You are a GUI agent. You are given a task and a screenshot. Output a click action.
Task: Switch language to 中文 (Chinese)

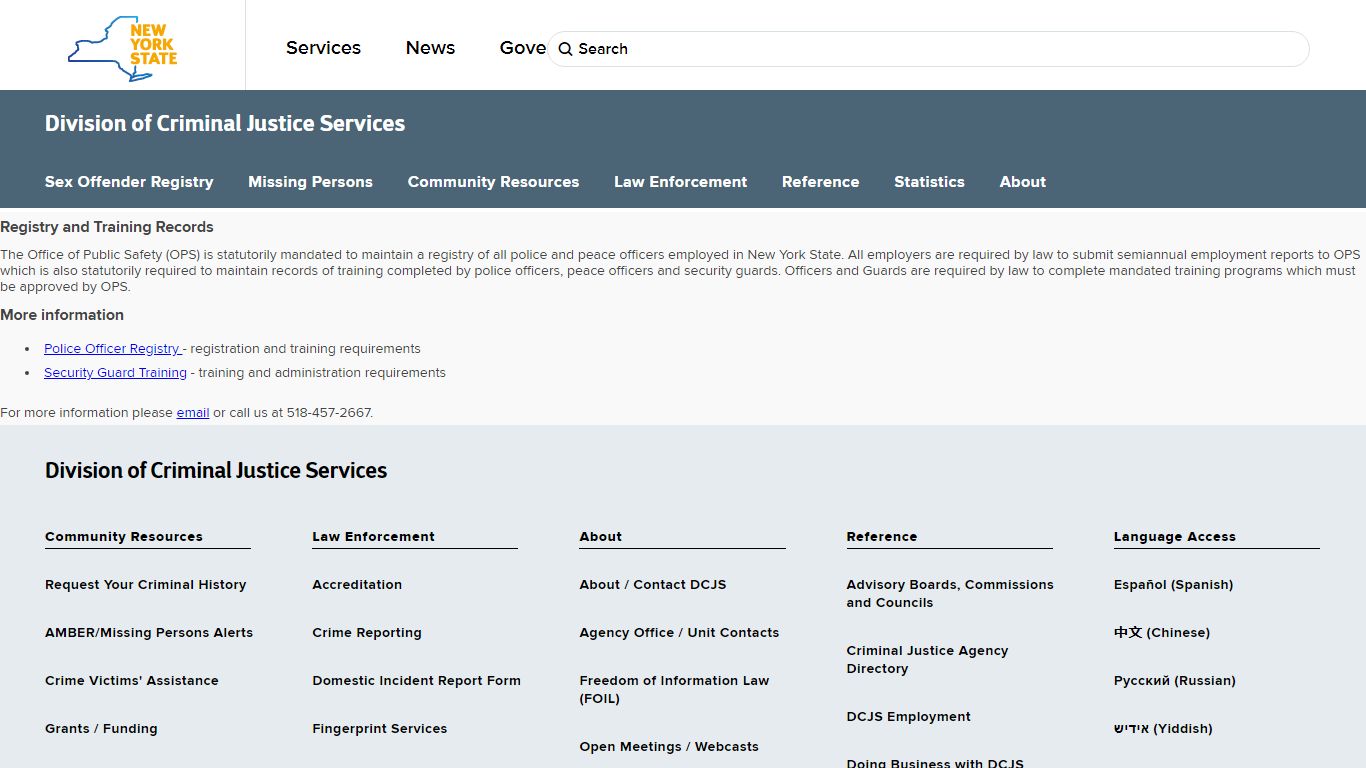pos(1161,633)
